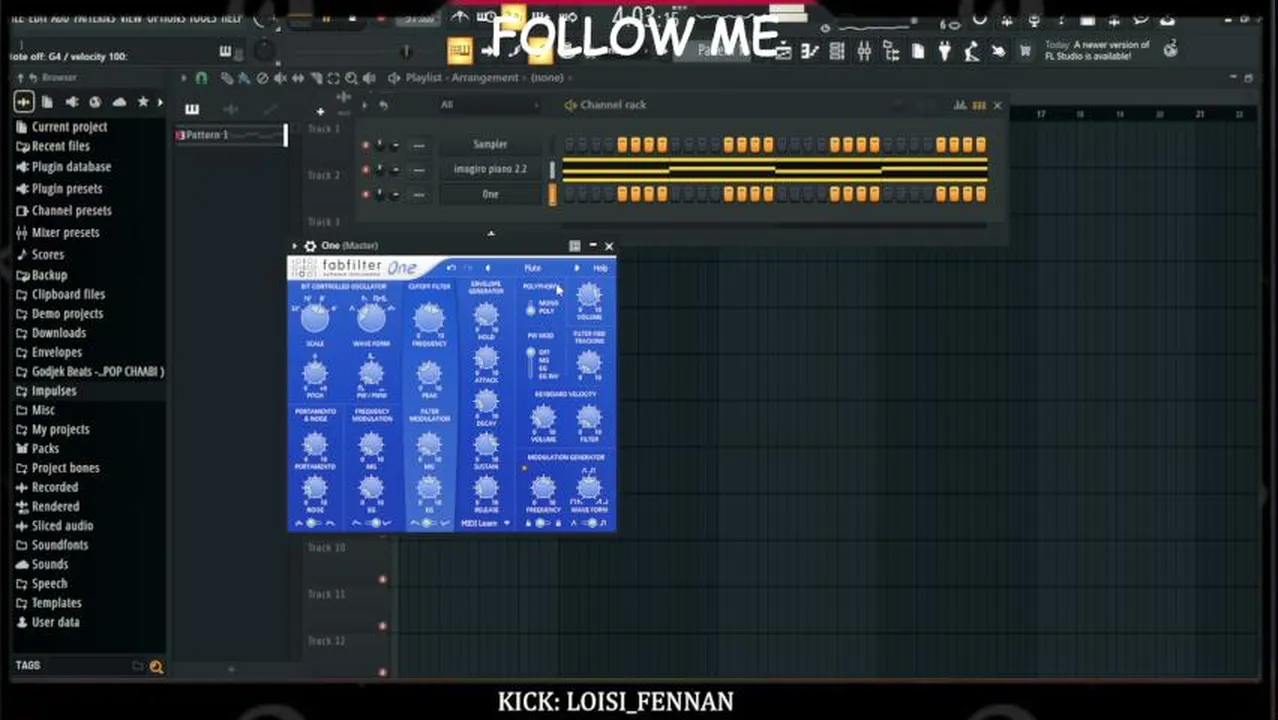Viewport: 1278px width, 720px height.
Task: Toggle Track 10 mute dot in playlist
Action: pyautogui.click(x=382, y=579)
